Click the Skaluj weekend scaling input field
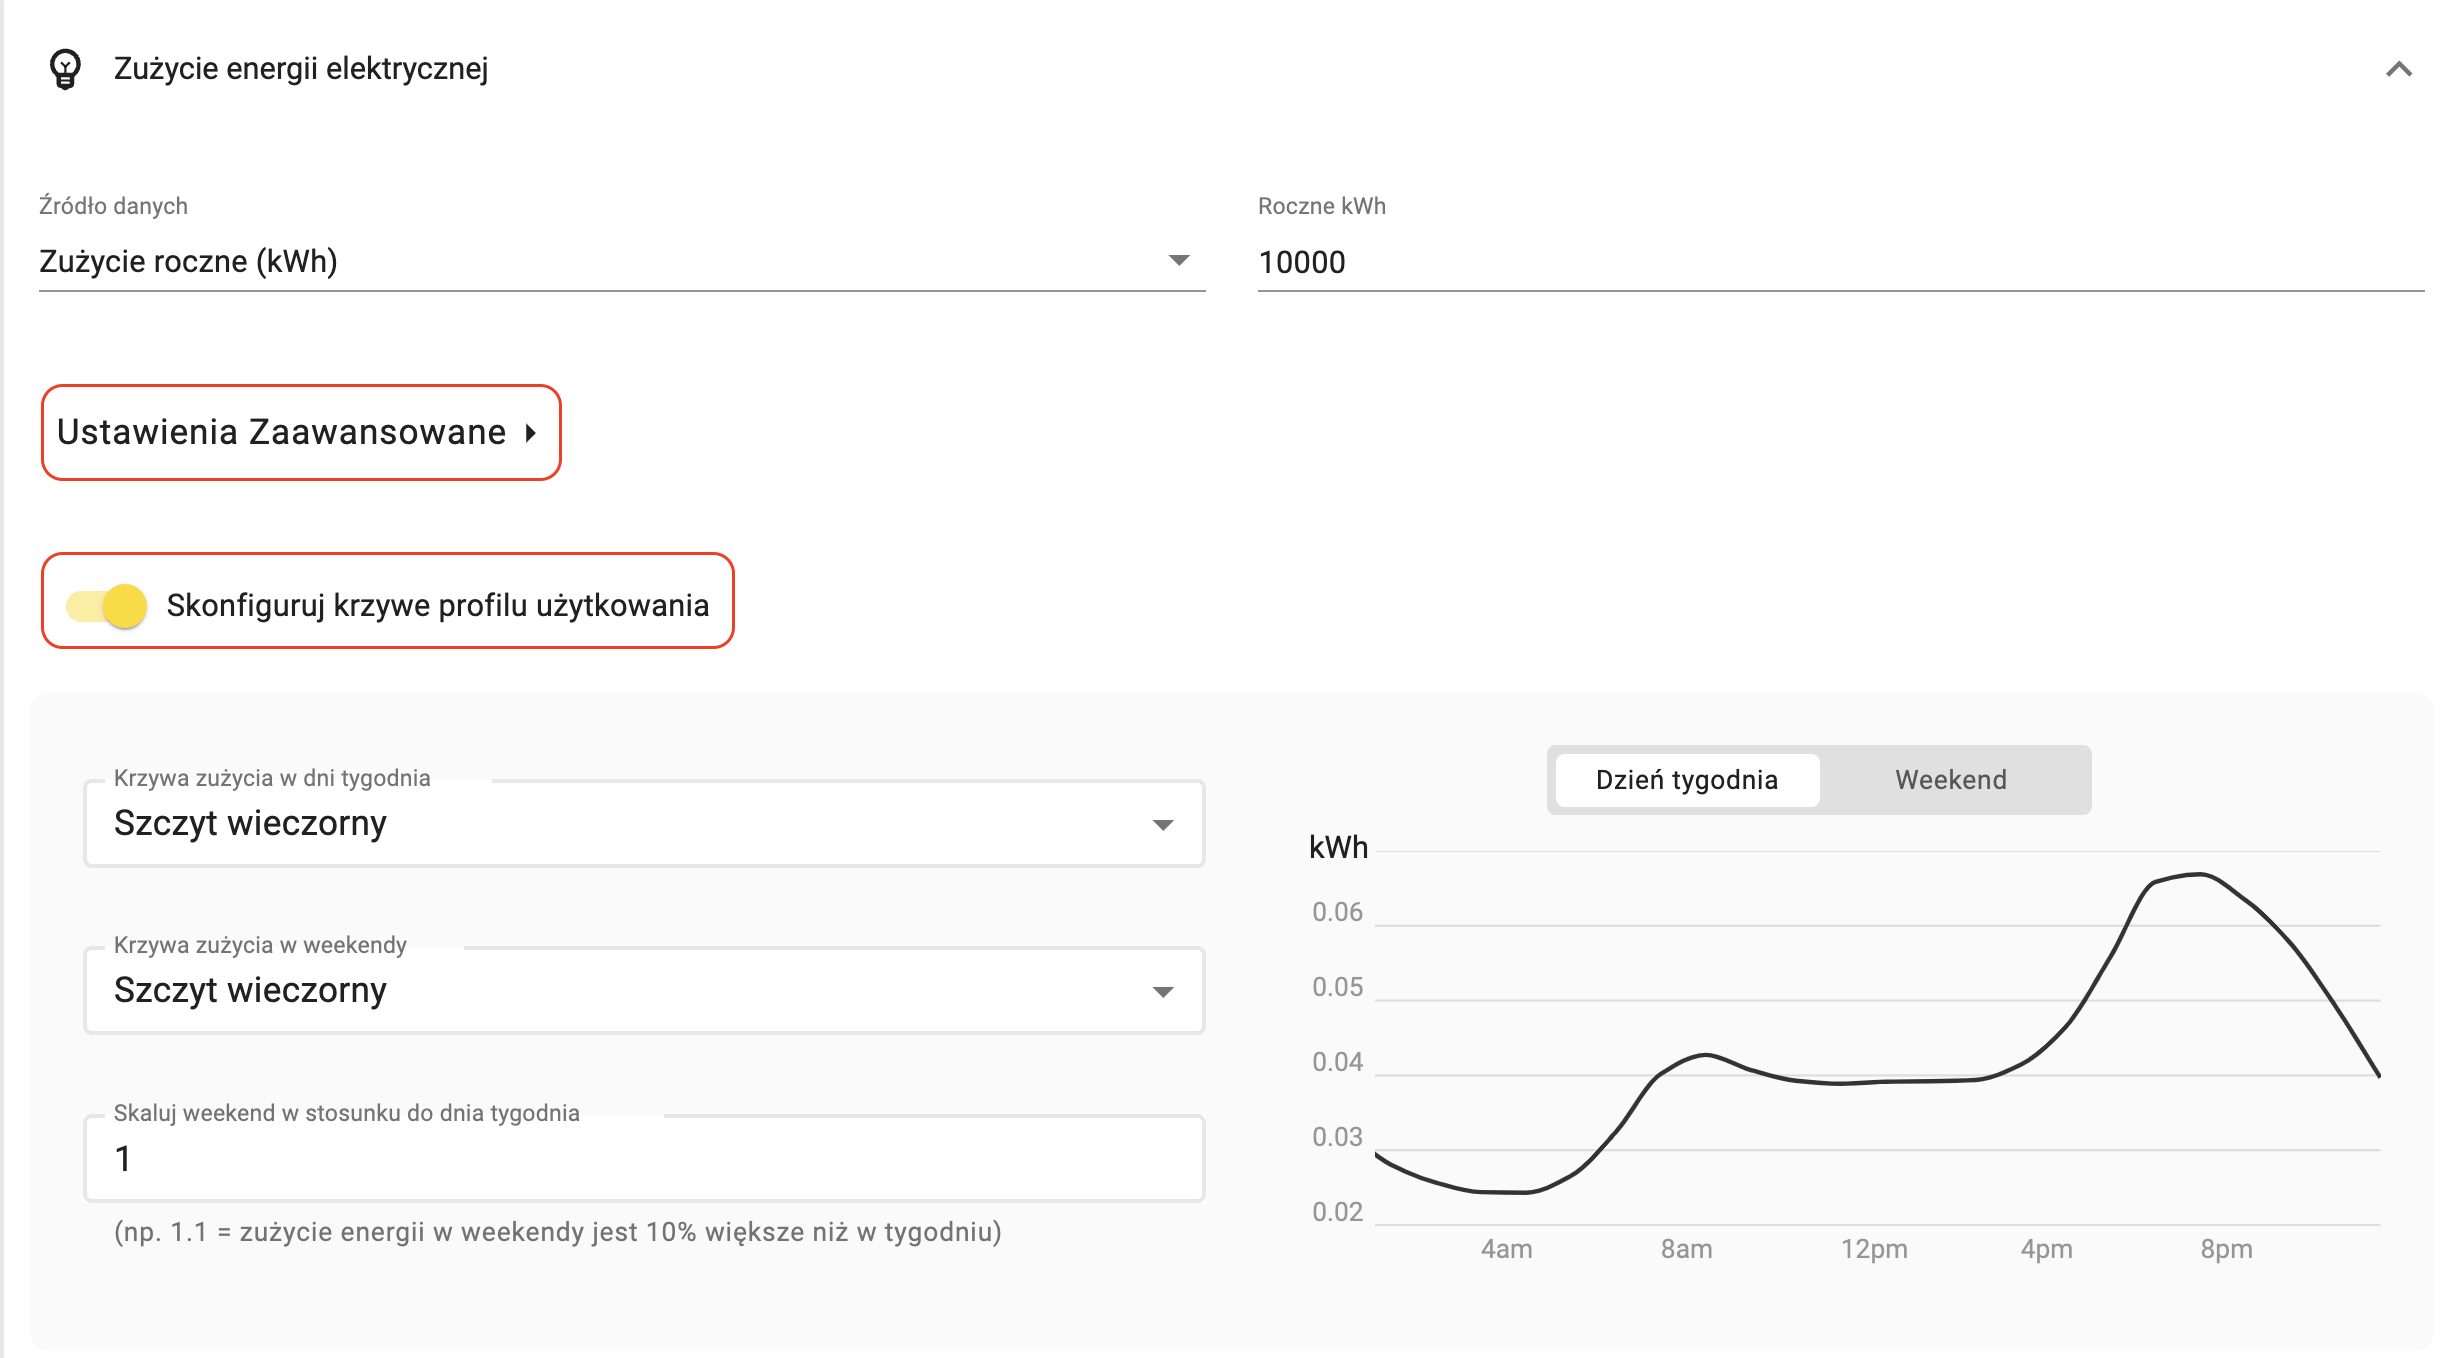This screenshot has height=1358, width=2454. pyautogui.click(x=644, y=1158)
